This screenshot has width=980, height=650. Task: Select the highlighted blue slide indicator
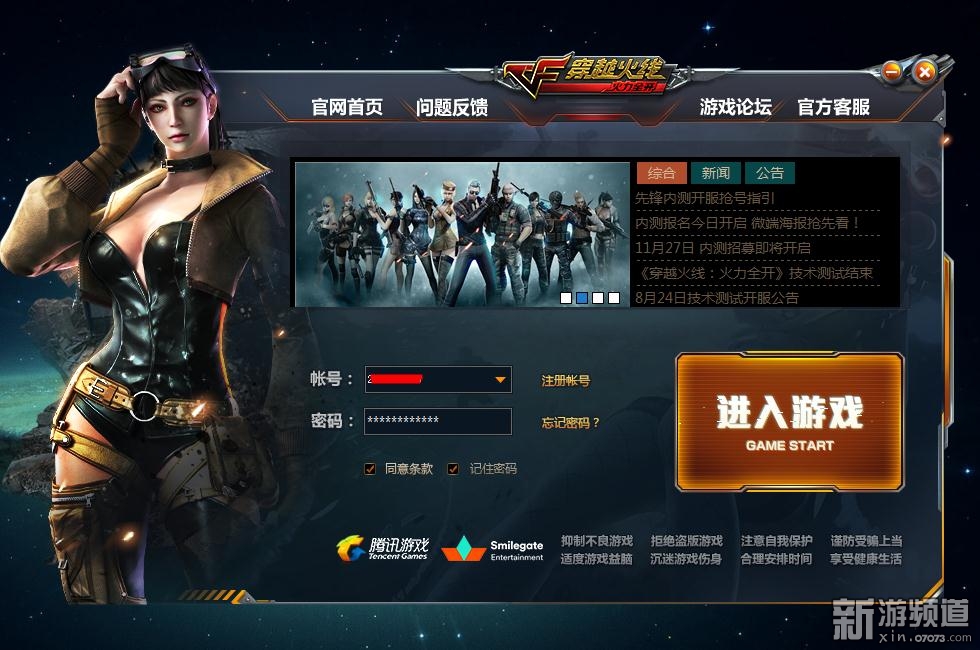coord(581,298)
